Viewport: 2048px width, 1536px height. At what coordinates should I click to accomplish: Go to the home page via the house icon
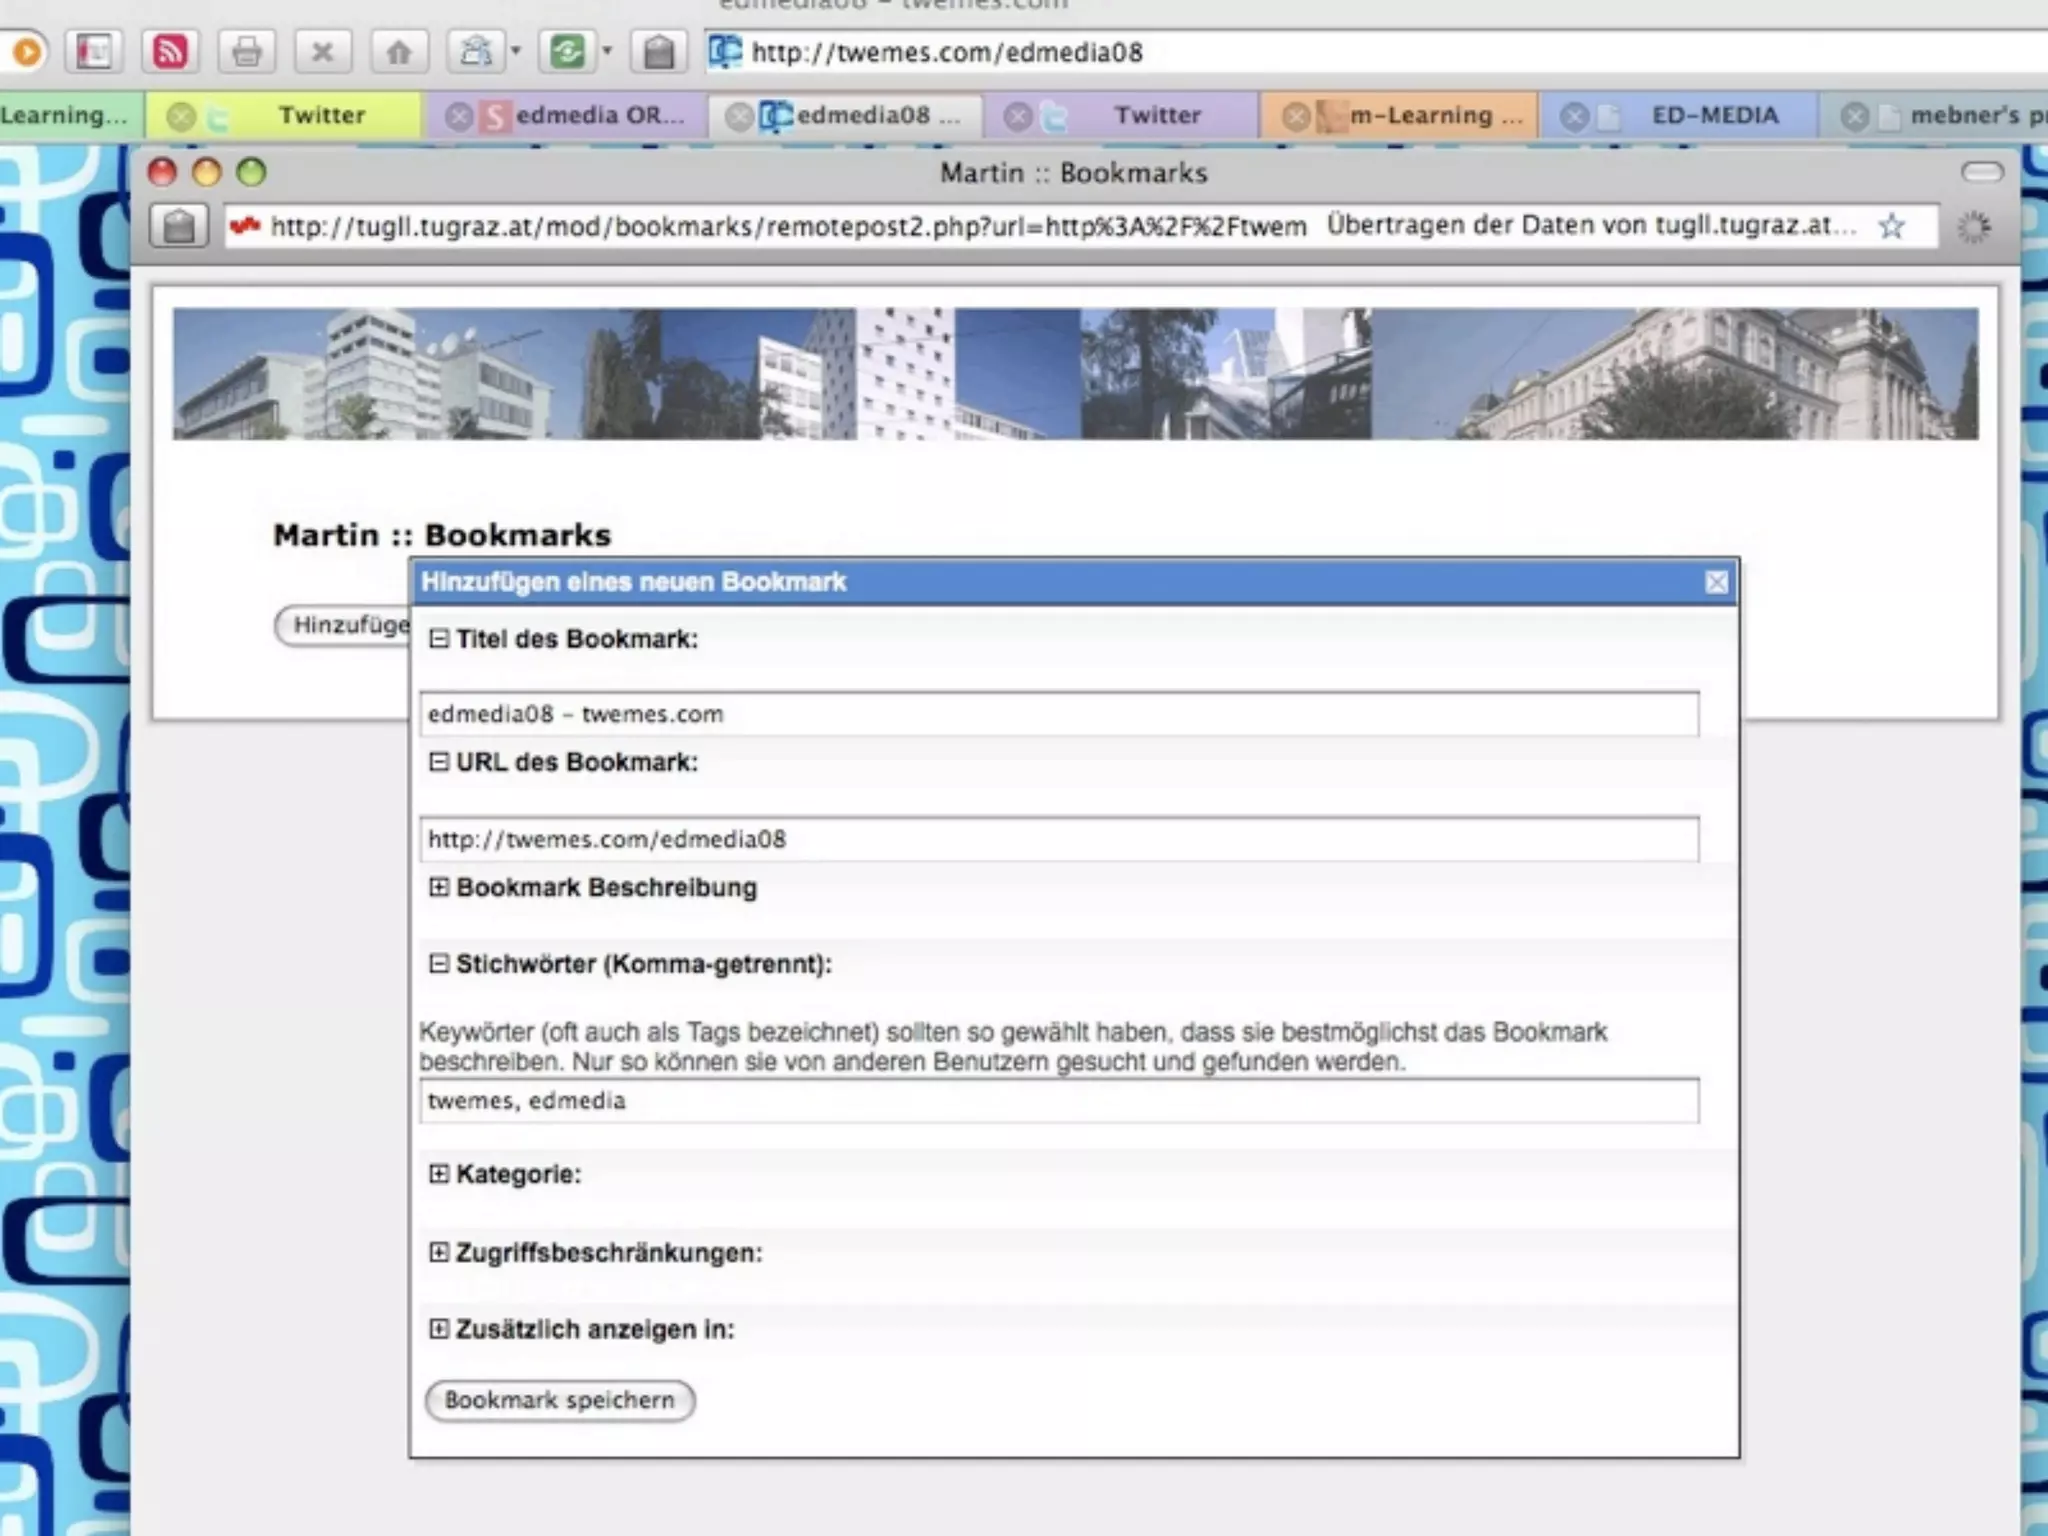(398, 51)
